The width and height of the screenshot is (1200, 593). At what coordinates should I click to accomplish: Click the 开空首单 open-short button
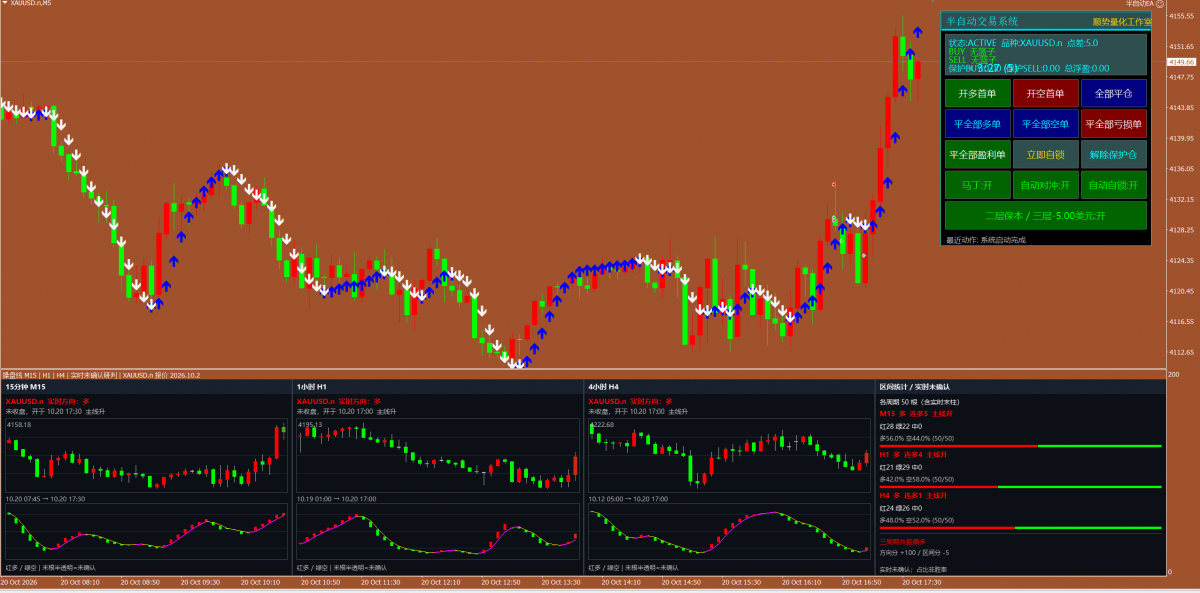(1045, 93)
